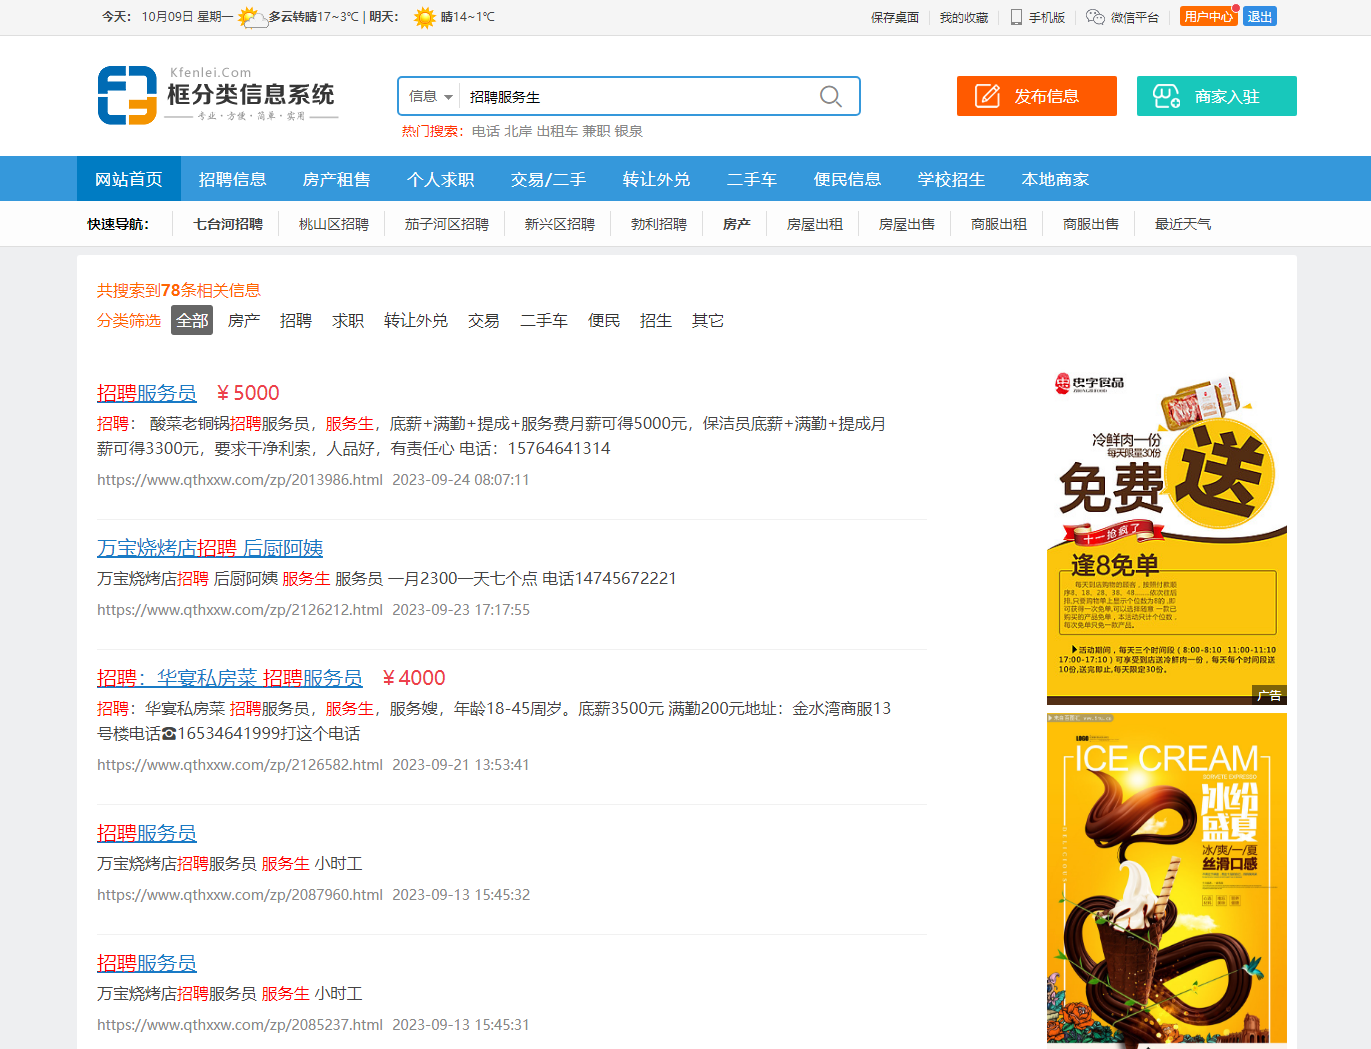This screenshot has width=1371, height=1049.
Task: Filter results by 房产 category
Action: click(x=243, y=320)
